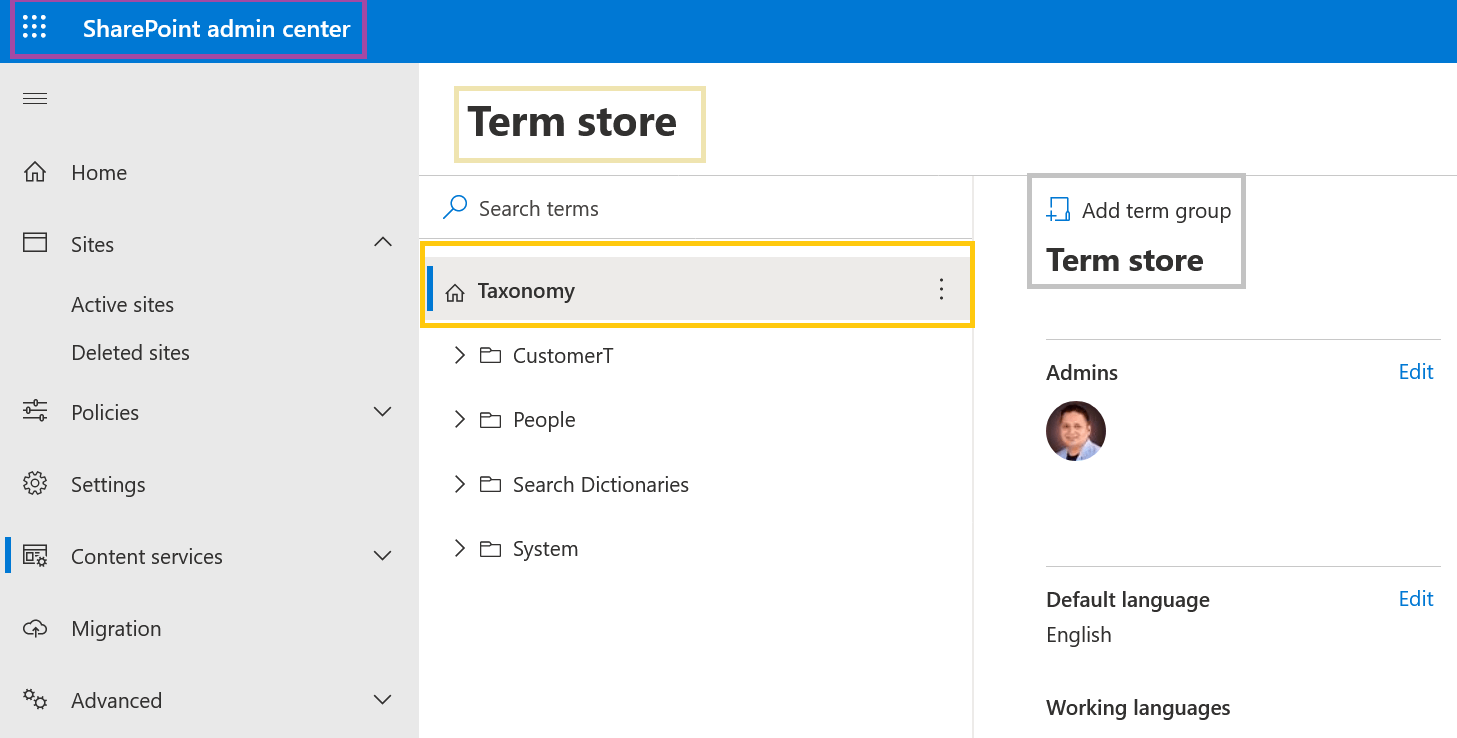Click the Taxonomy home icon
Screen dimensions: 1457x738
455,292
